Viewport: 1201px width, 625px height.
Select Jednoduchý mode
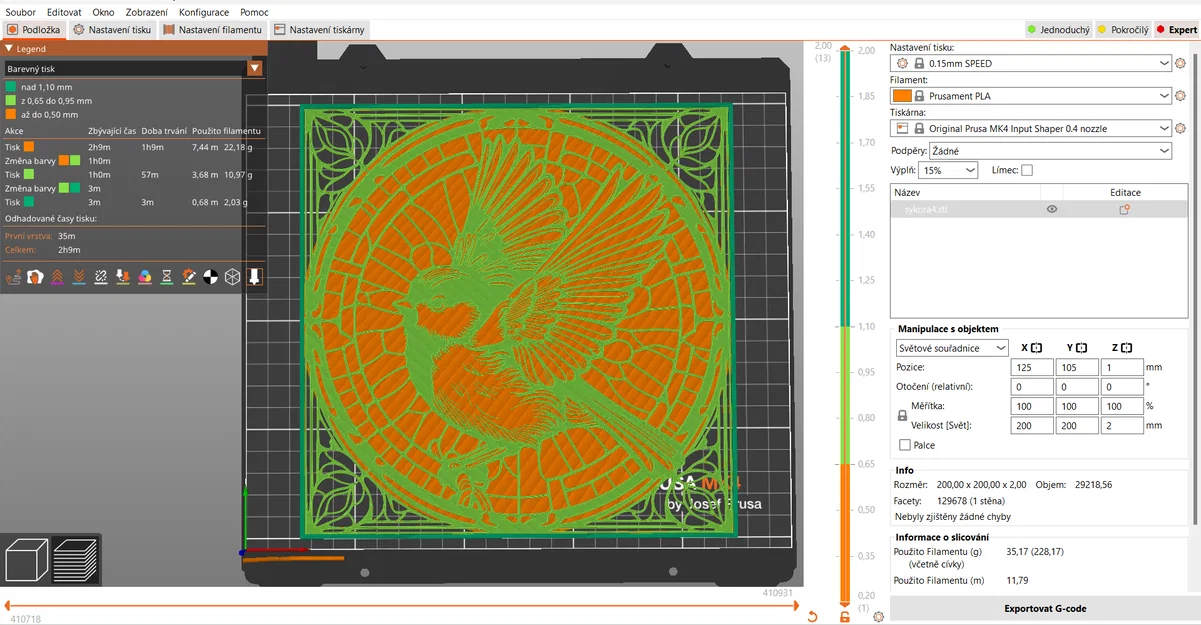[1058, 30]
